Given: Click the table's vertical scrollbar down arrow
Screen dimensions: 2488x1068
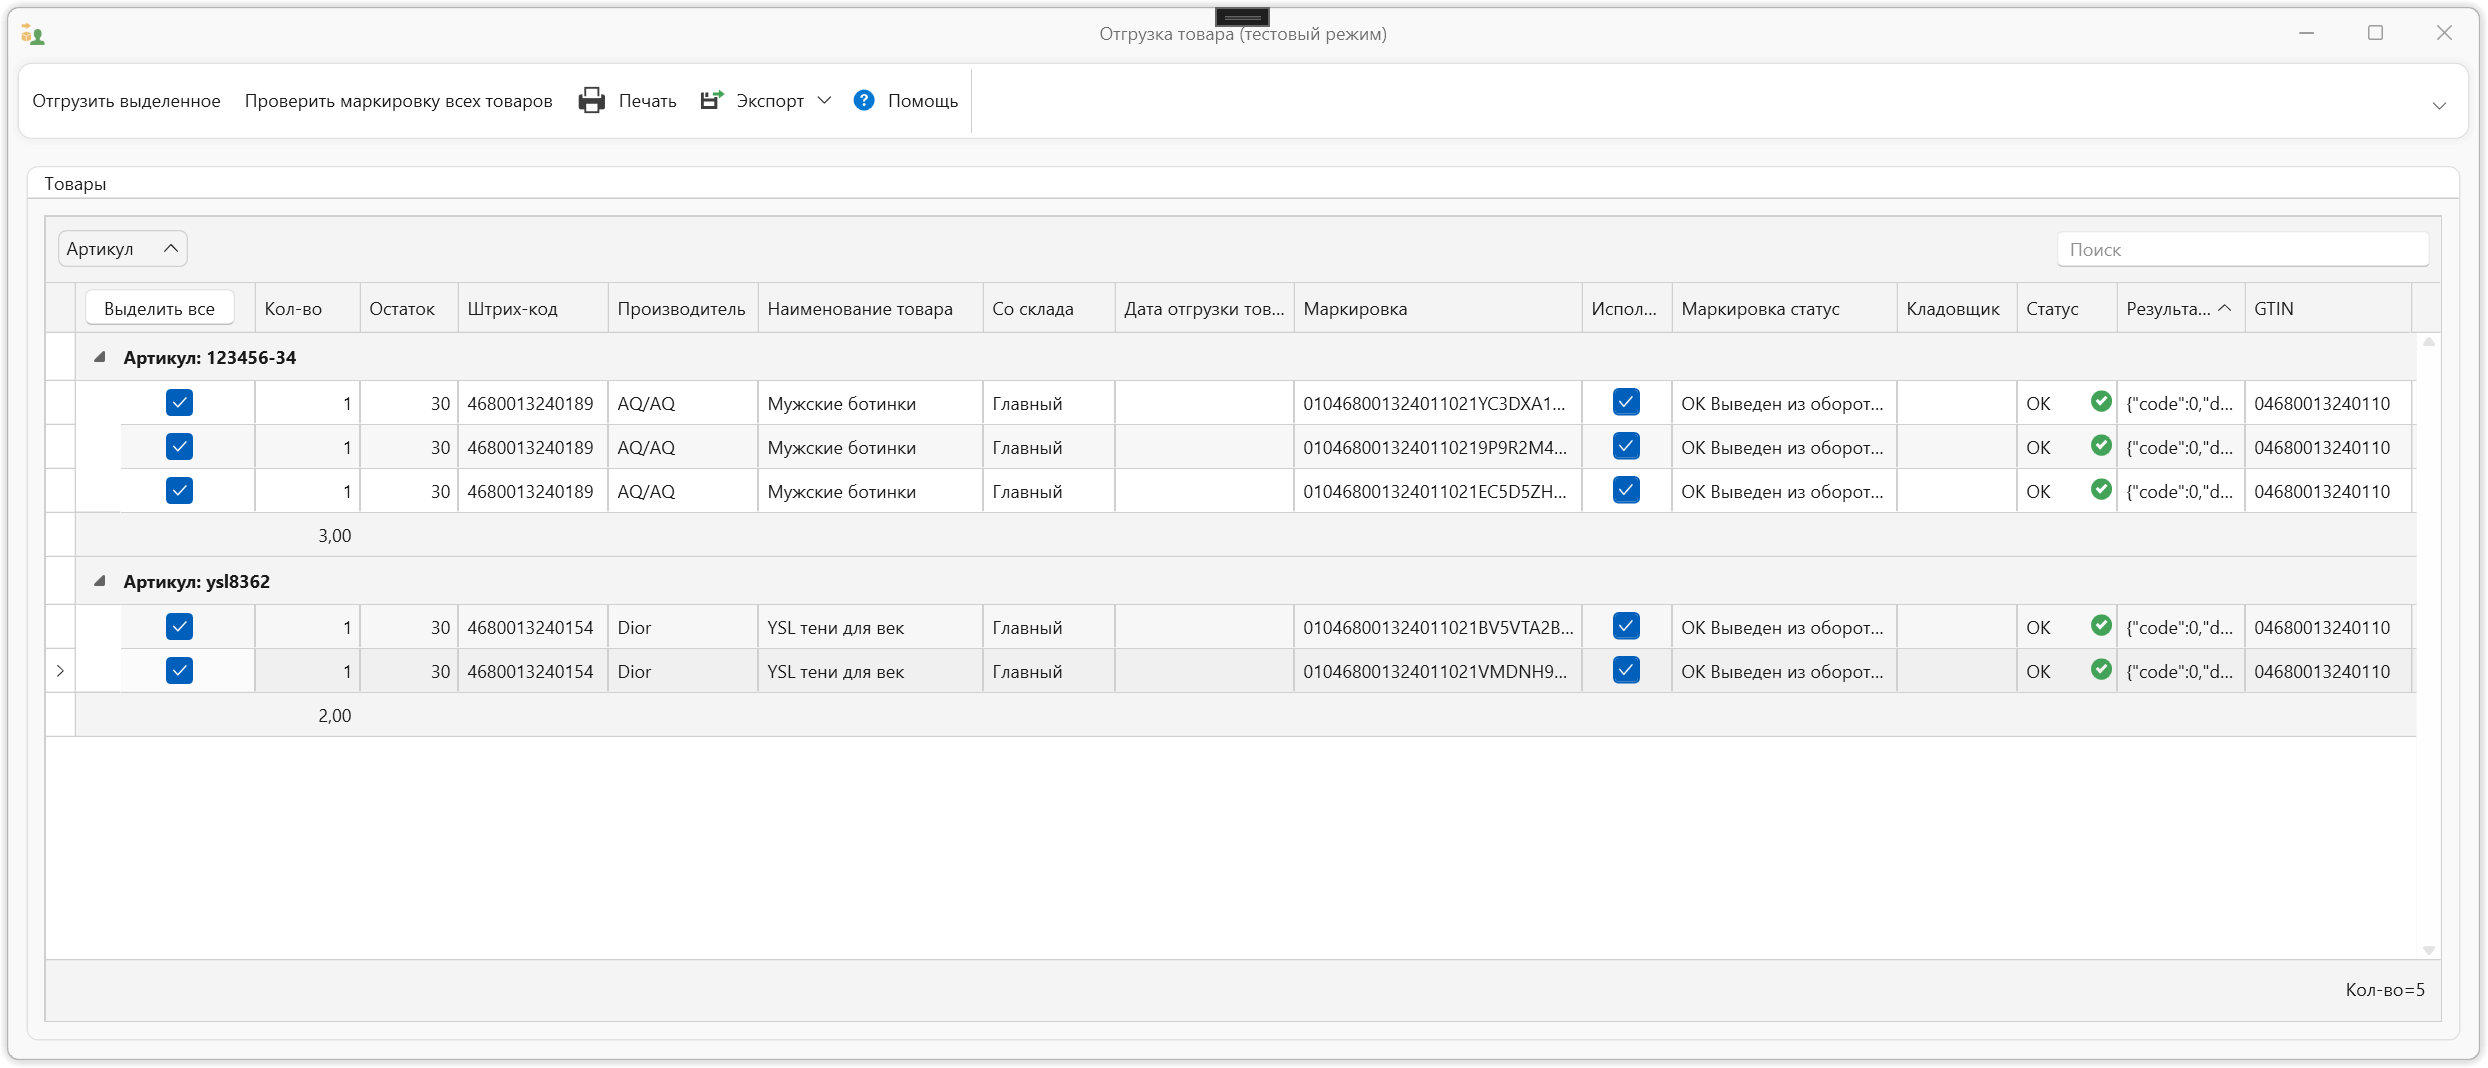Looking at the screenshot, I should 2428,950.
